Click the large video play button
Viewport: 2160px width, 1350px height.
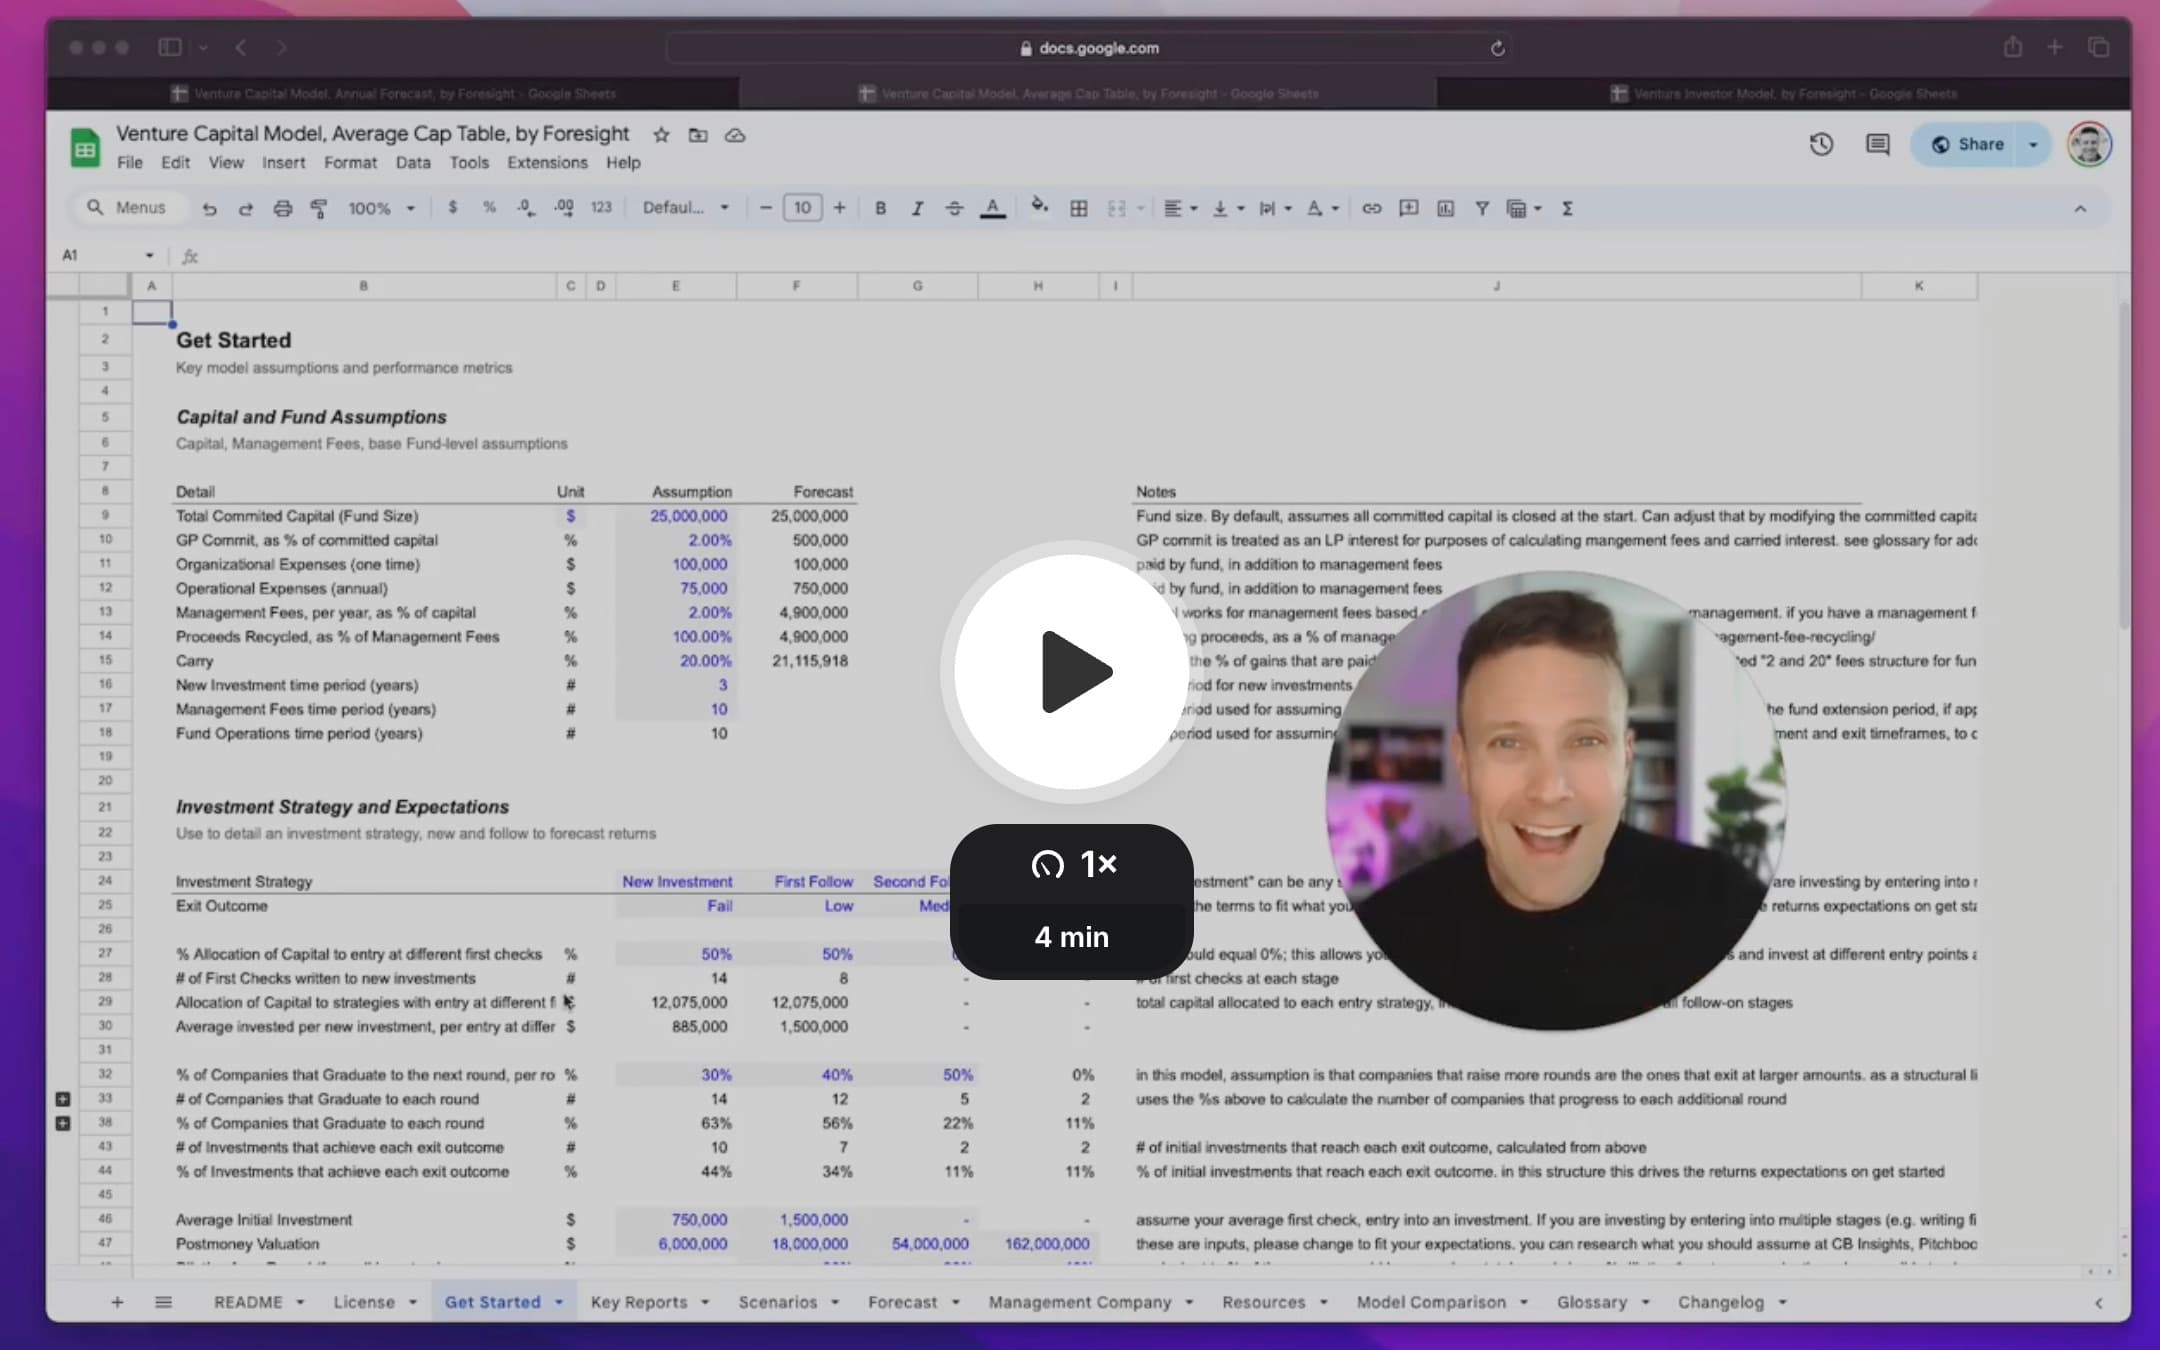[x=1072, y=671]
